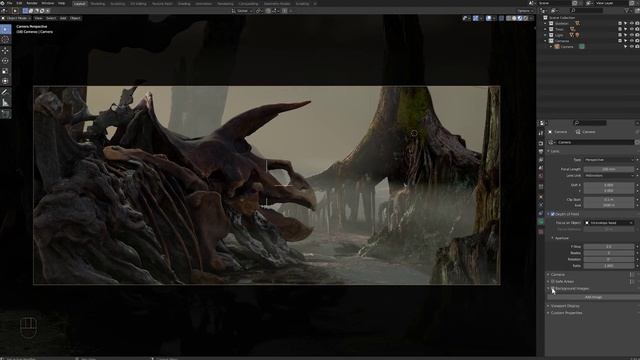Click the Focal Length value slider
640x360 pixels.
tap(609, 169)
